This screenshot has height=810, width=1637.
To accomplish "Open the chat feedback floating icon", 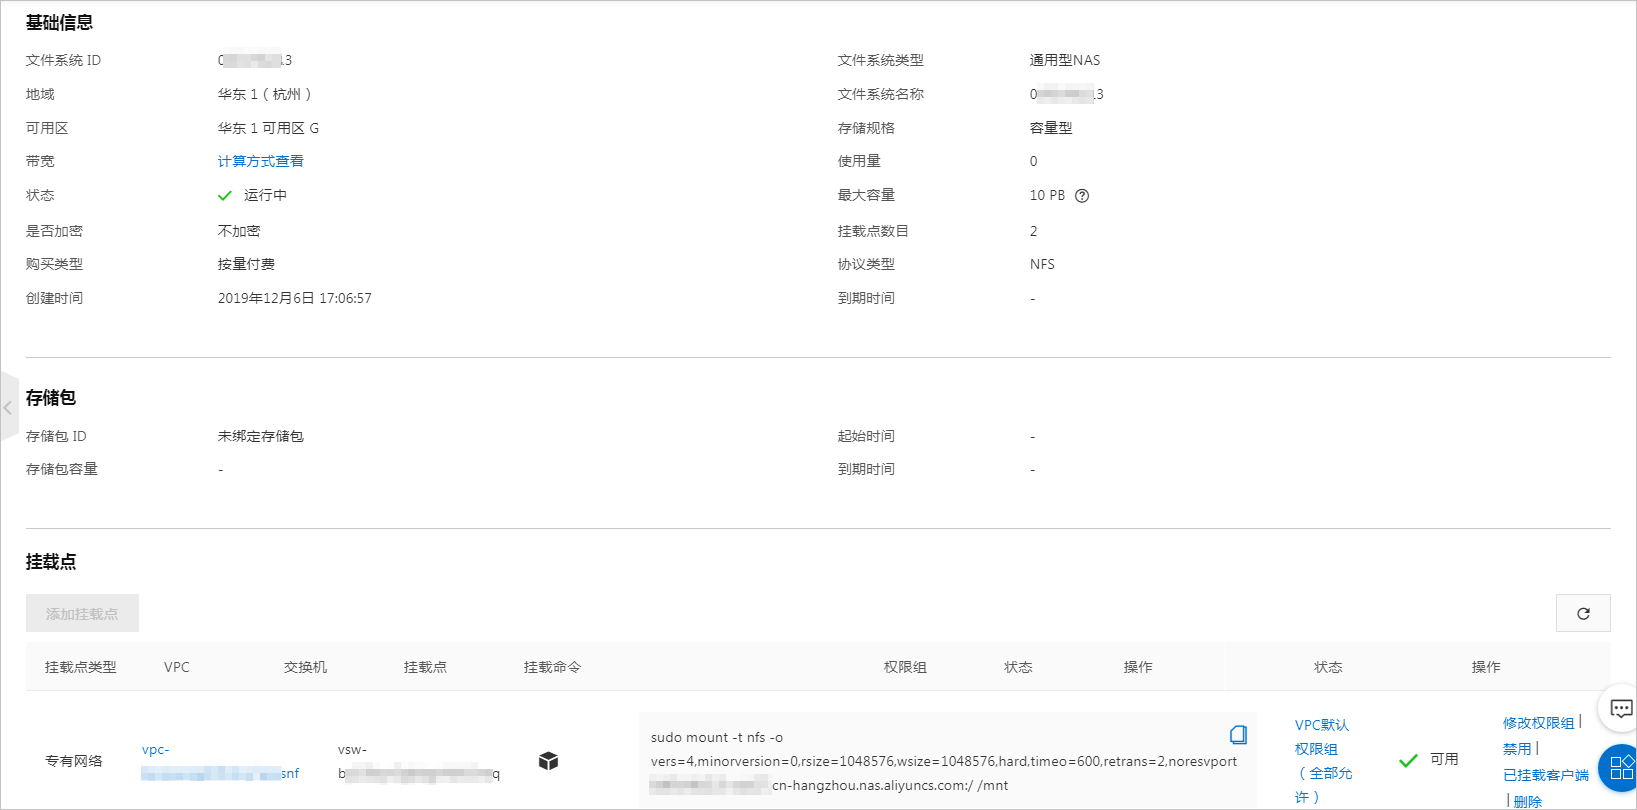I will click(x=1620, y=709).
